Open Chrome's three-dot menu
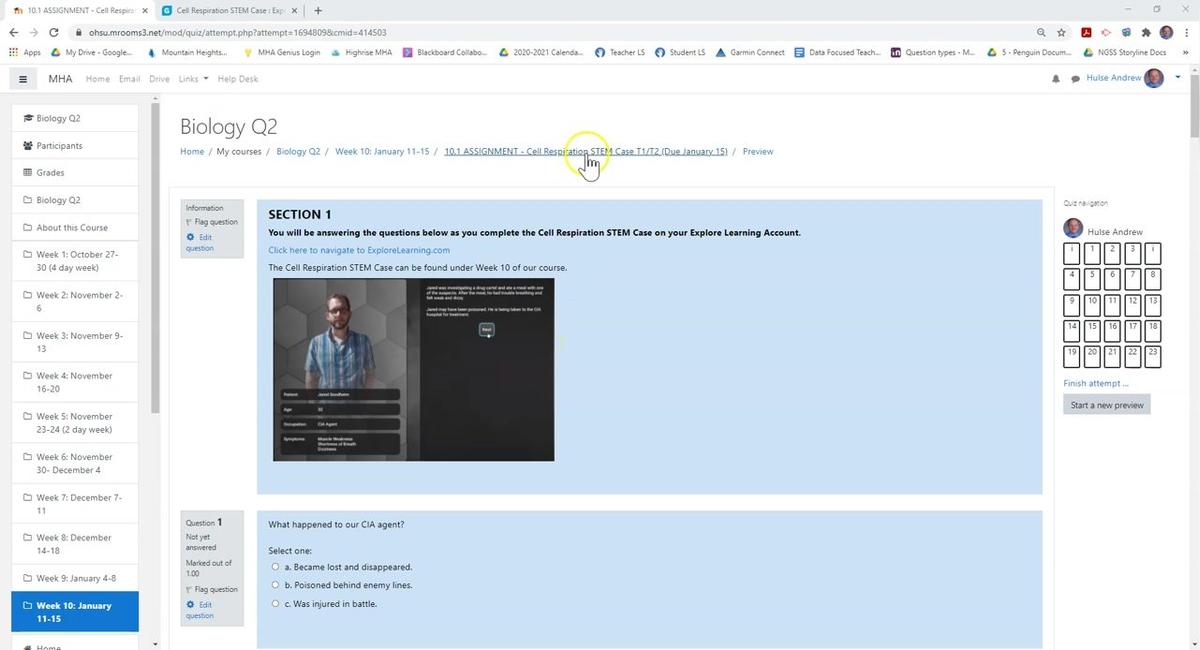This screenshot has width=1200, height=650. click(x=1186, y=32)
